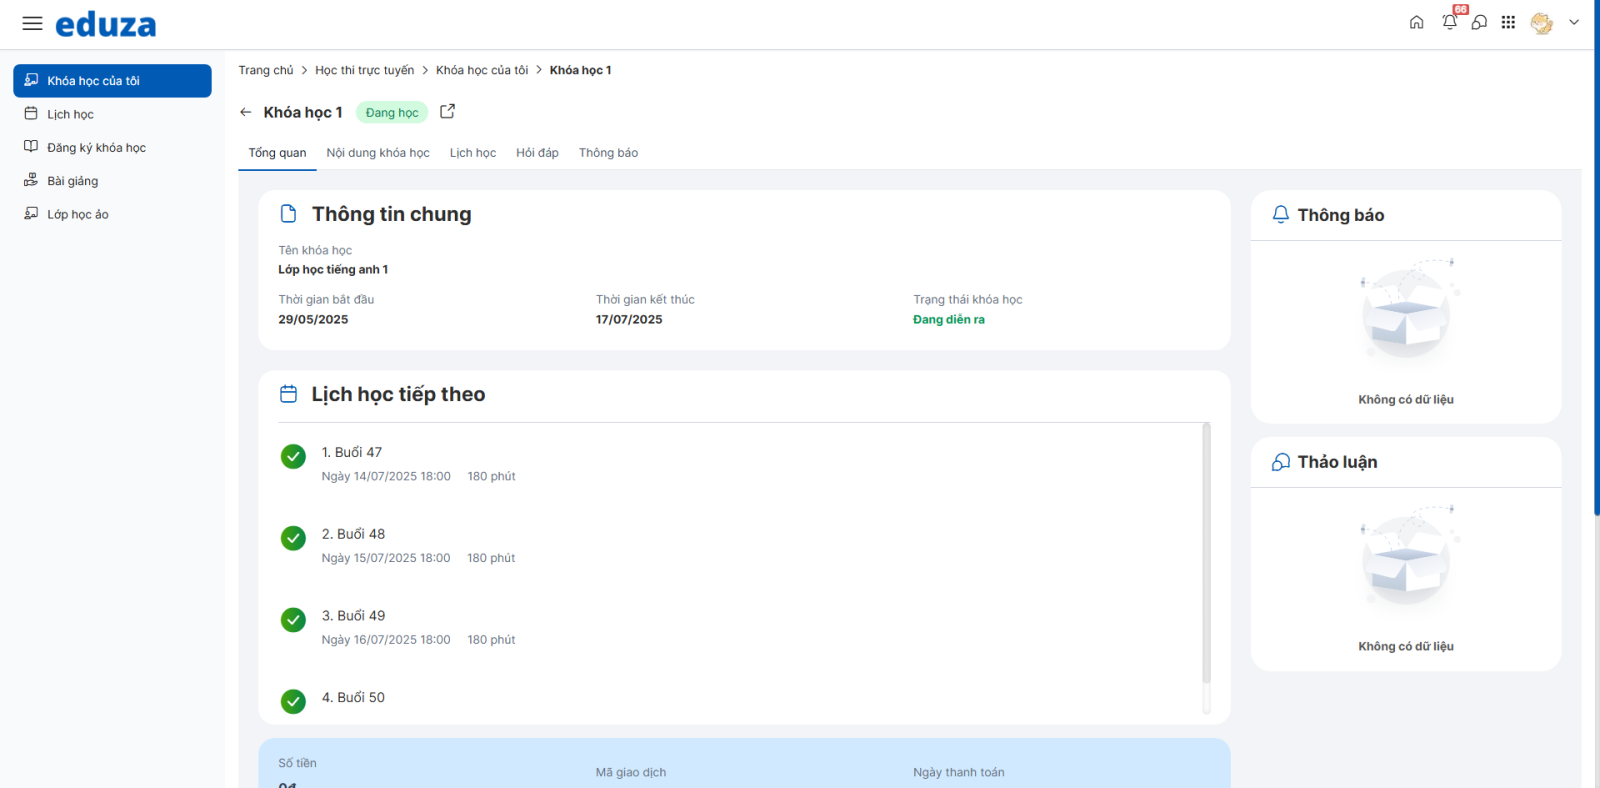Open course in new window icon
Screen dimensions: 1600x788
click(x=448, y=112)
